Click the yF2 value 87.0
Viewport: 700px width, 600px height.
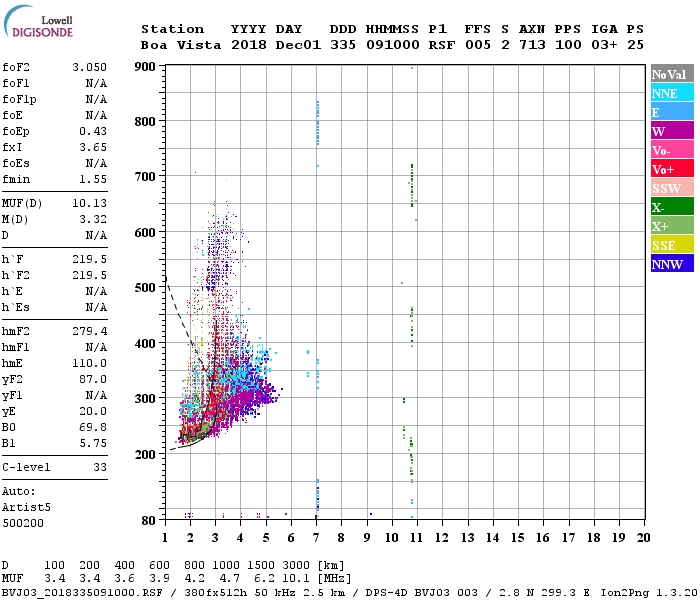(x=93, y=379)
